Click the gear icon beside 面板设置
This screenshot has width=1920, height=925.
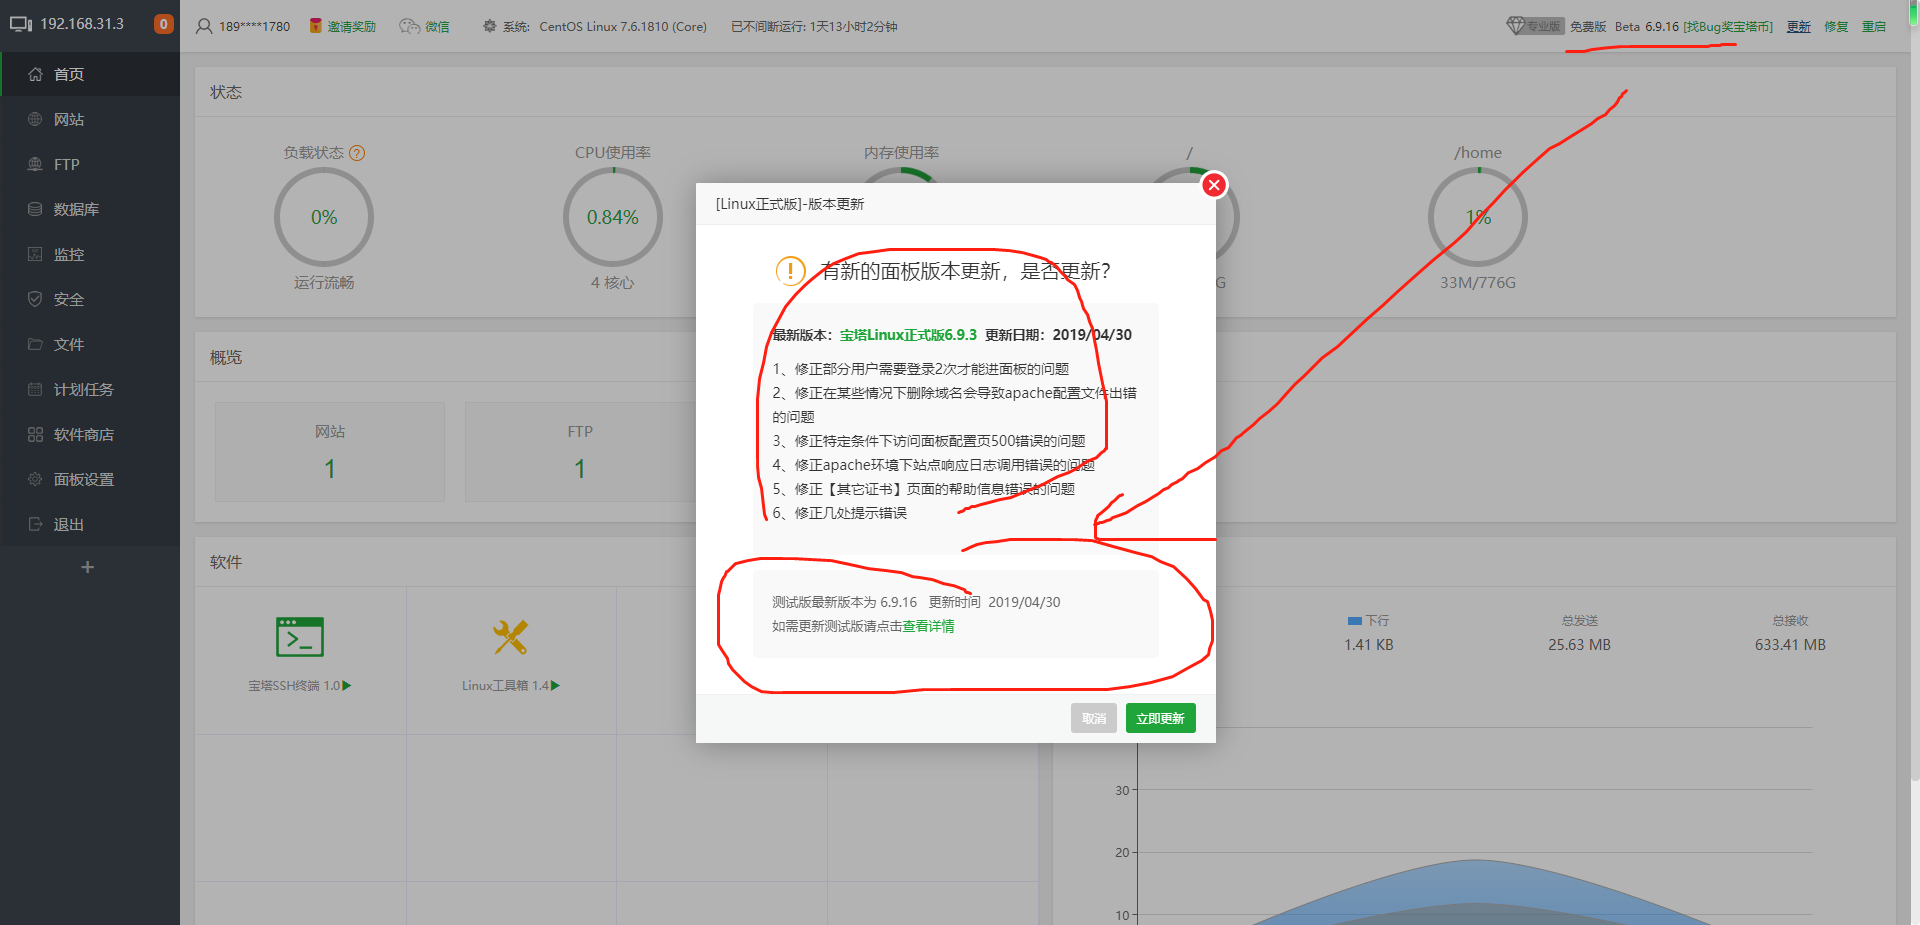tap(35, 479)
